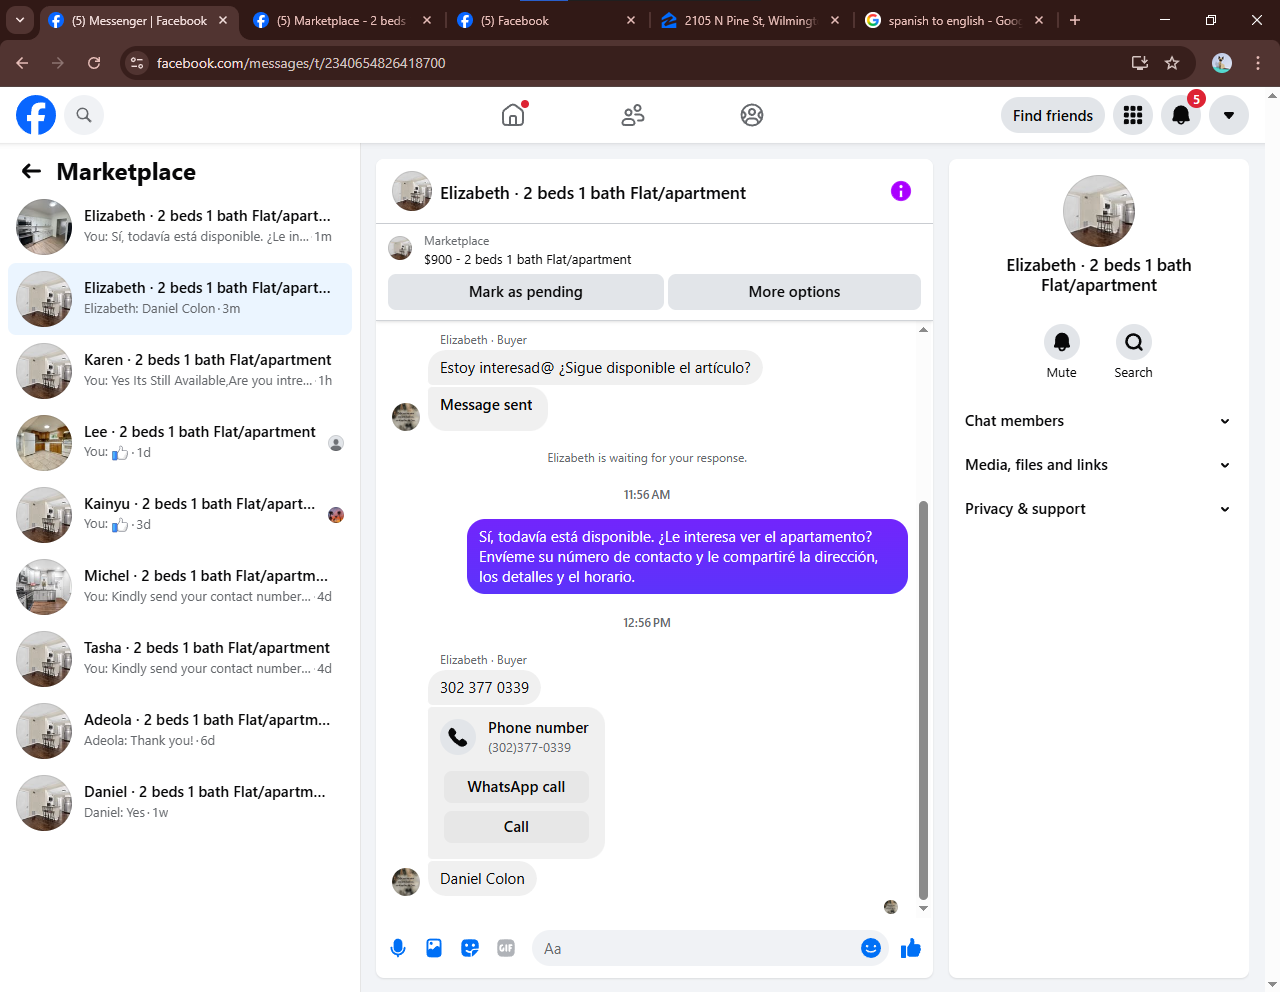This screenshot has width=1280, height=992.
Task: Go to the Home feed icon
Action: click(513, 115)
